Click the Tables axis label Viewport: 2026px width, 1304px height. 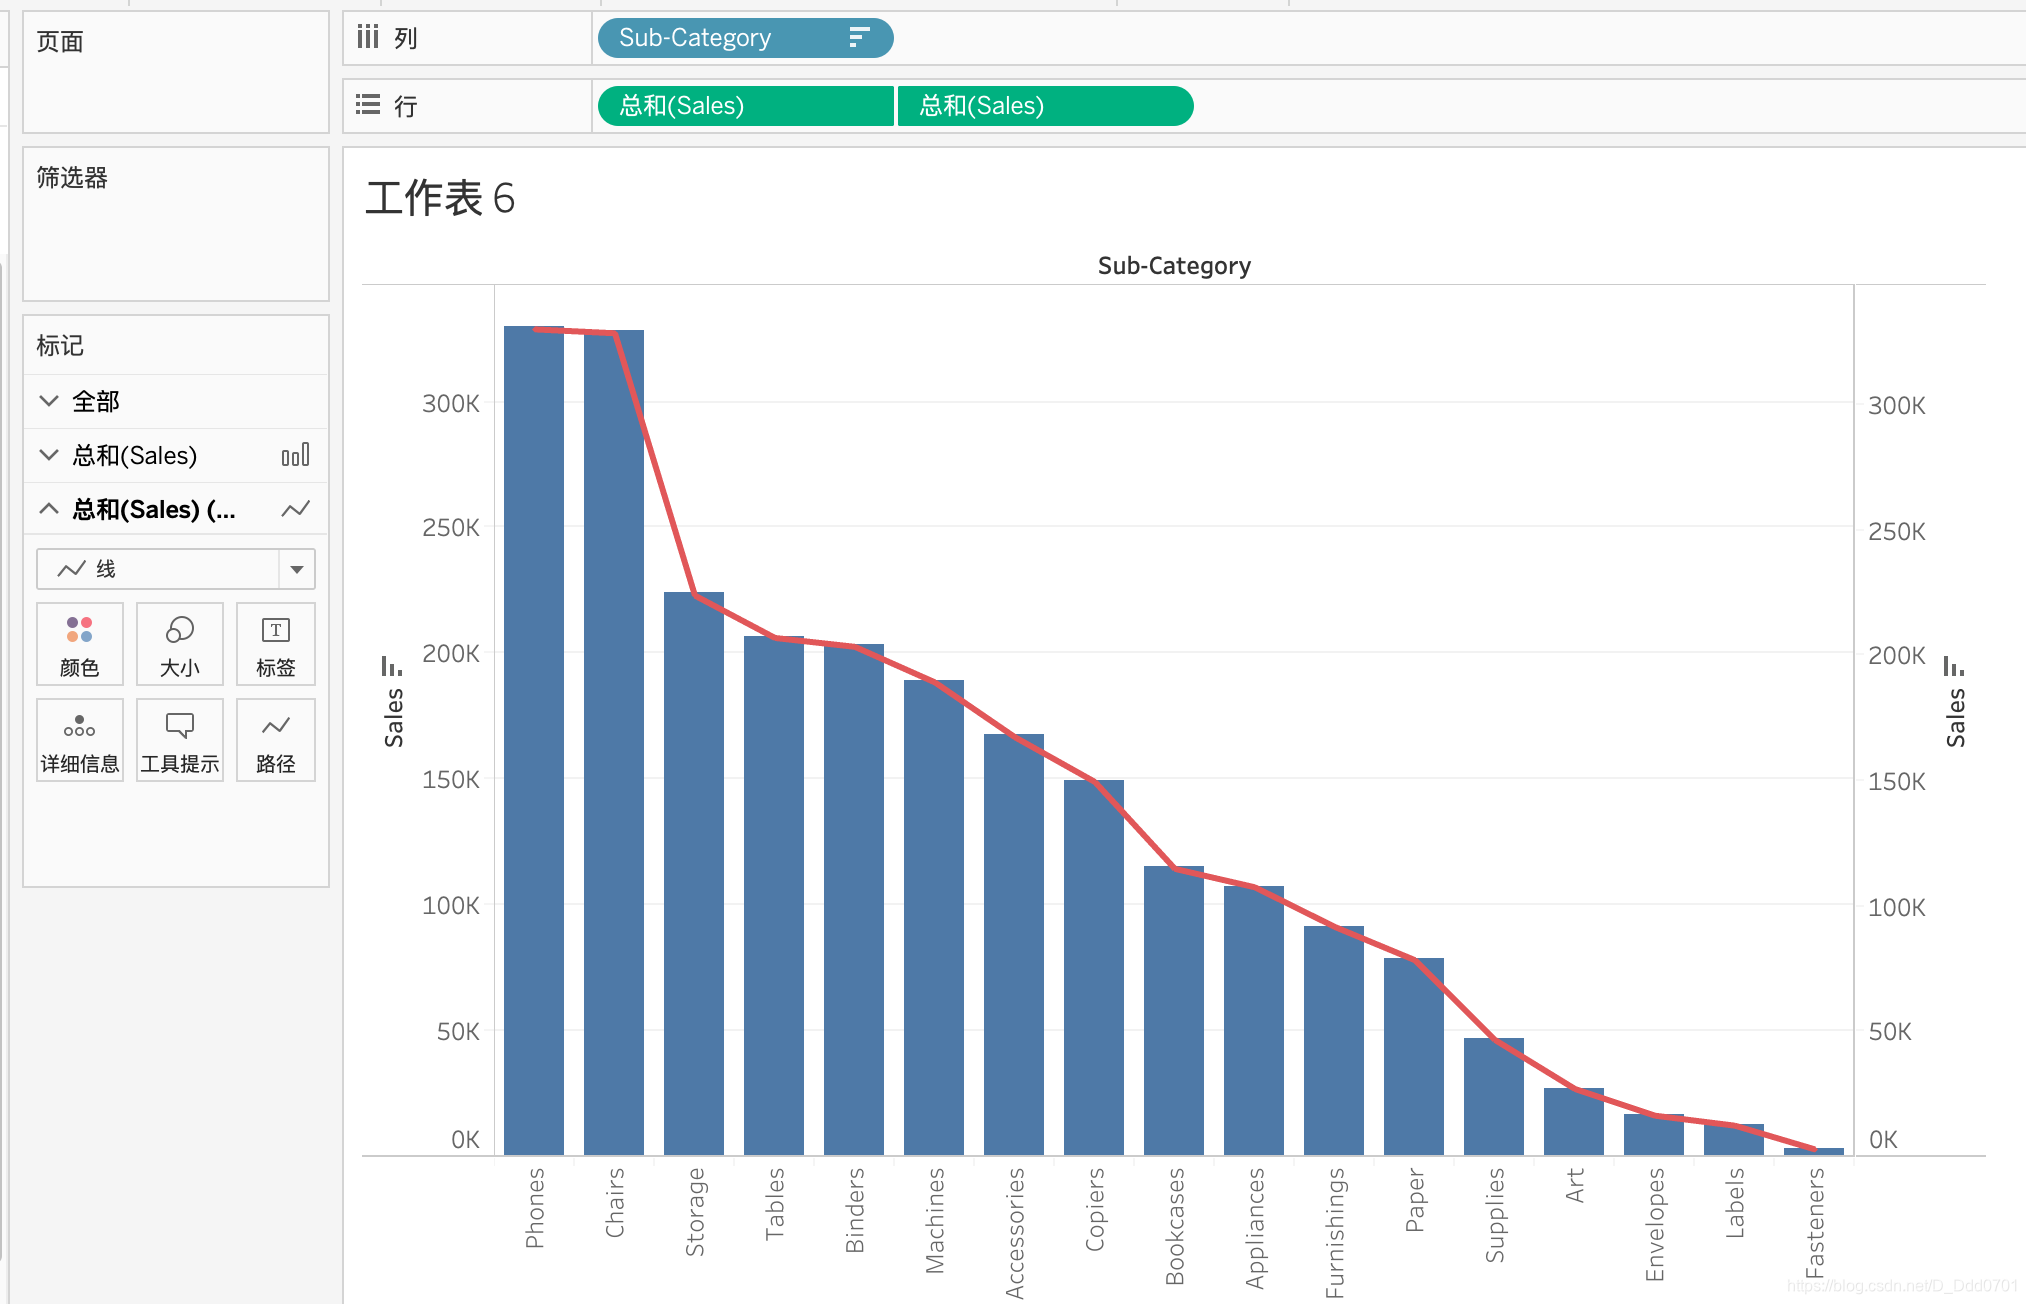(x=775, y=1204)
